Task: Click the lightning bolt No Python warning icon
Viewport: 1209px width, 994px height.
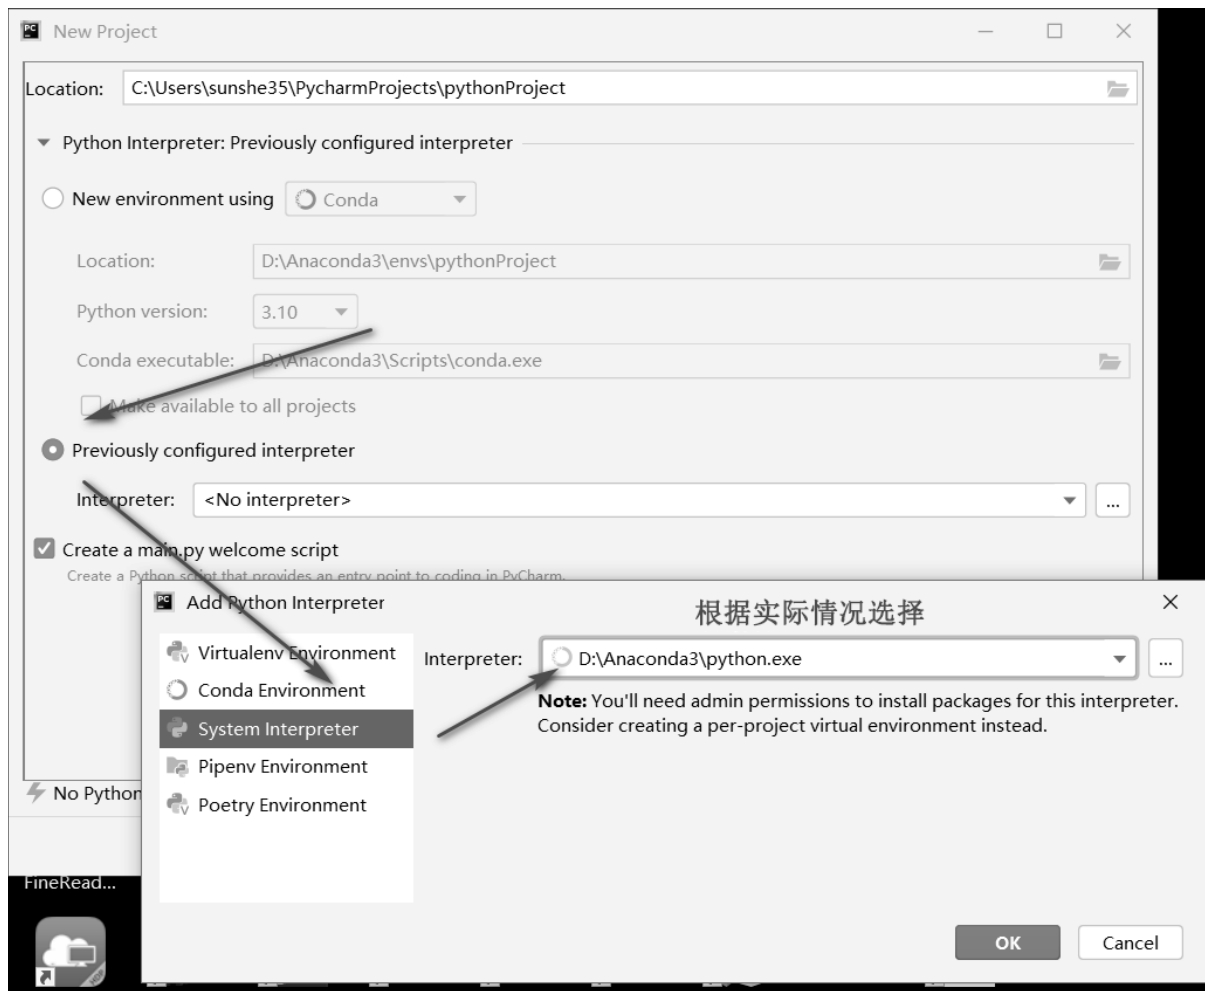Action: coord(37,792)
